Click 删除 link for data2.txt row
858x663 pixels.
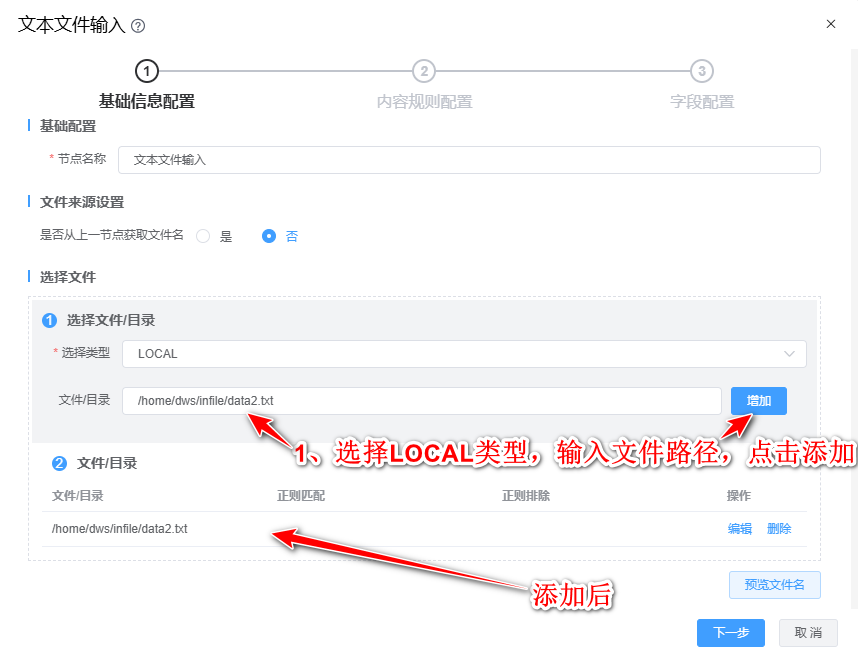click(779, 529)
